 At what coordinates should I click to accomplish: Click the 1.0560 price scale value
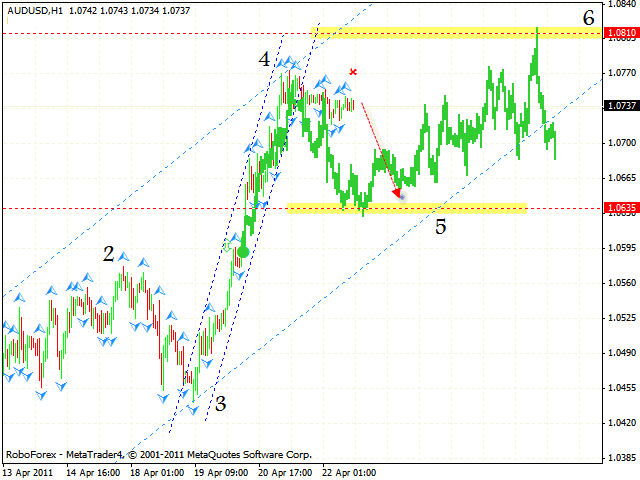pyautogui.click(x=622, y=282)
